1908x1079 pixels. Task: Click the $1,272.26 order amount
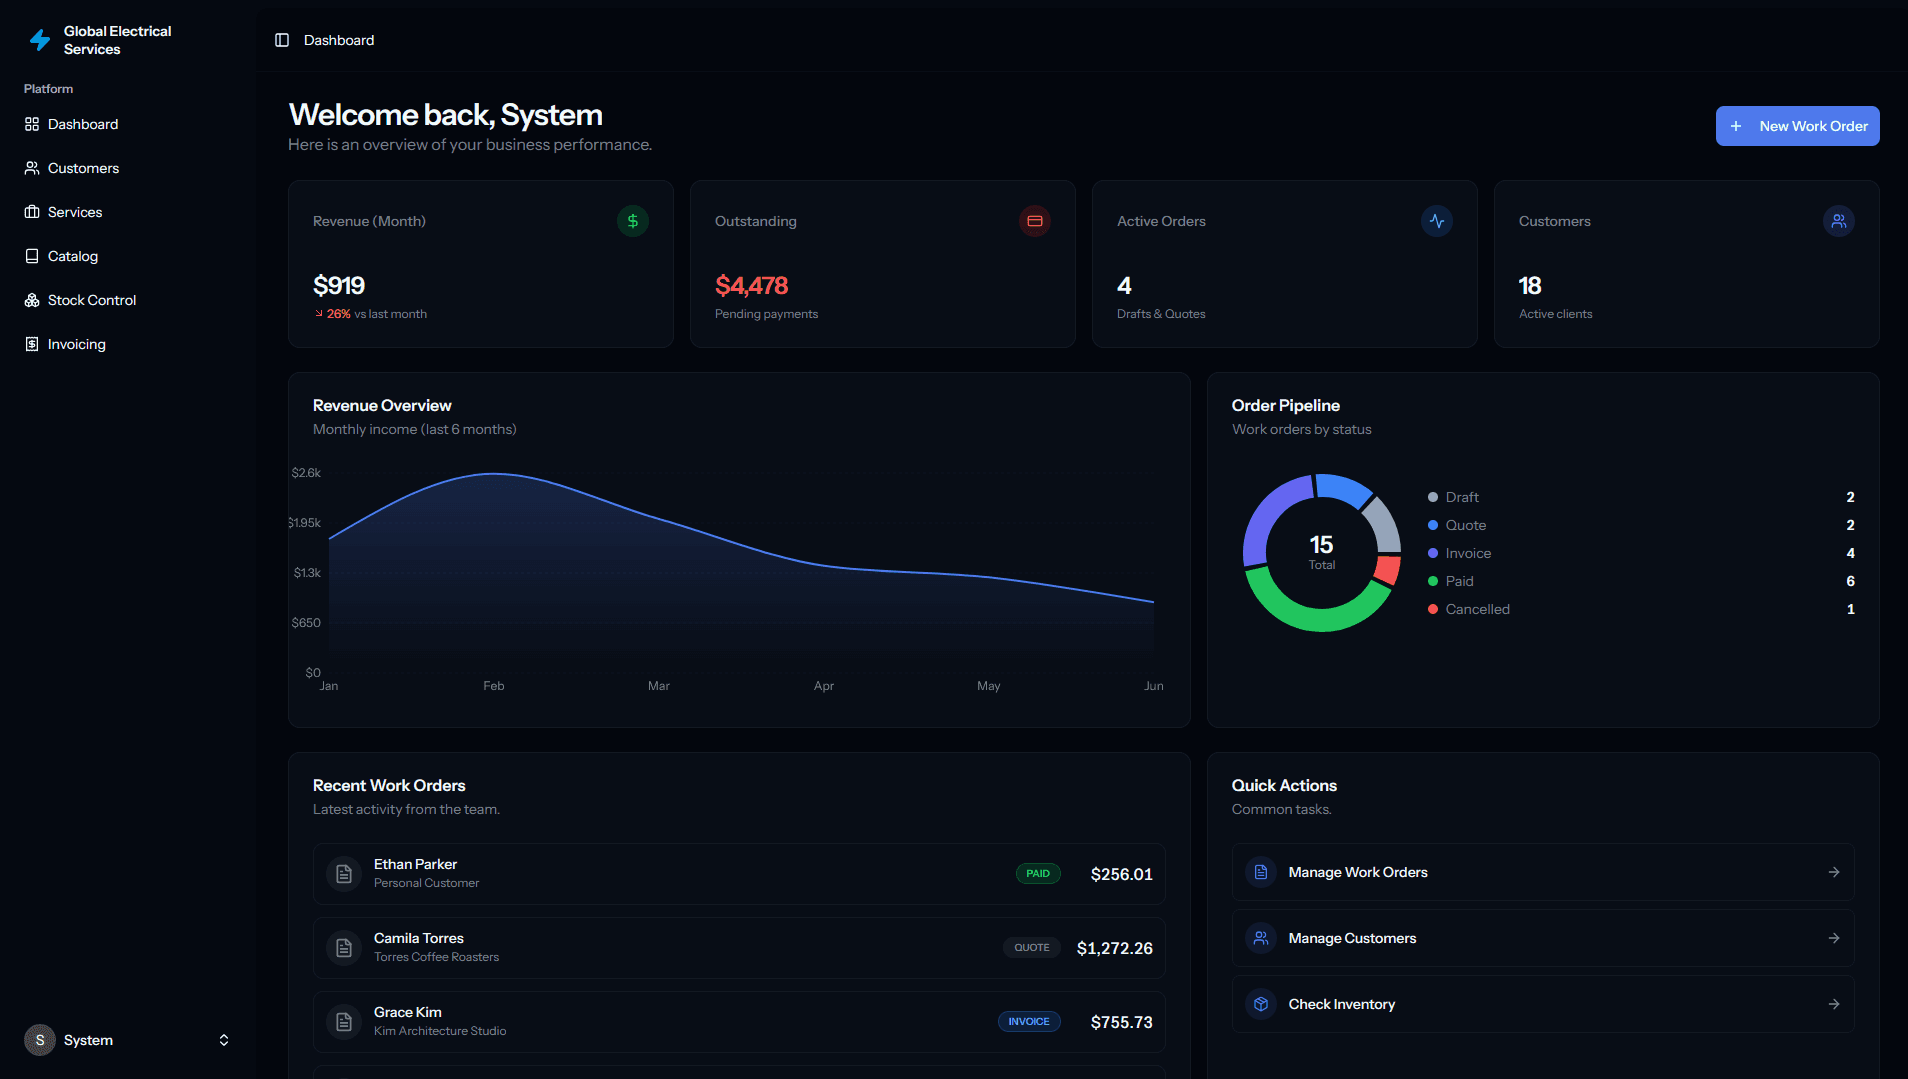[x=1115, y=948]
